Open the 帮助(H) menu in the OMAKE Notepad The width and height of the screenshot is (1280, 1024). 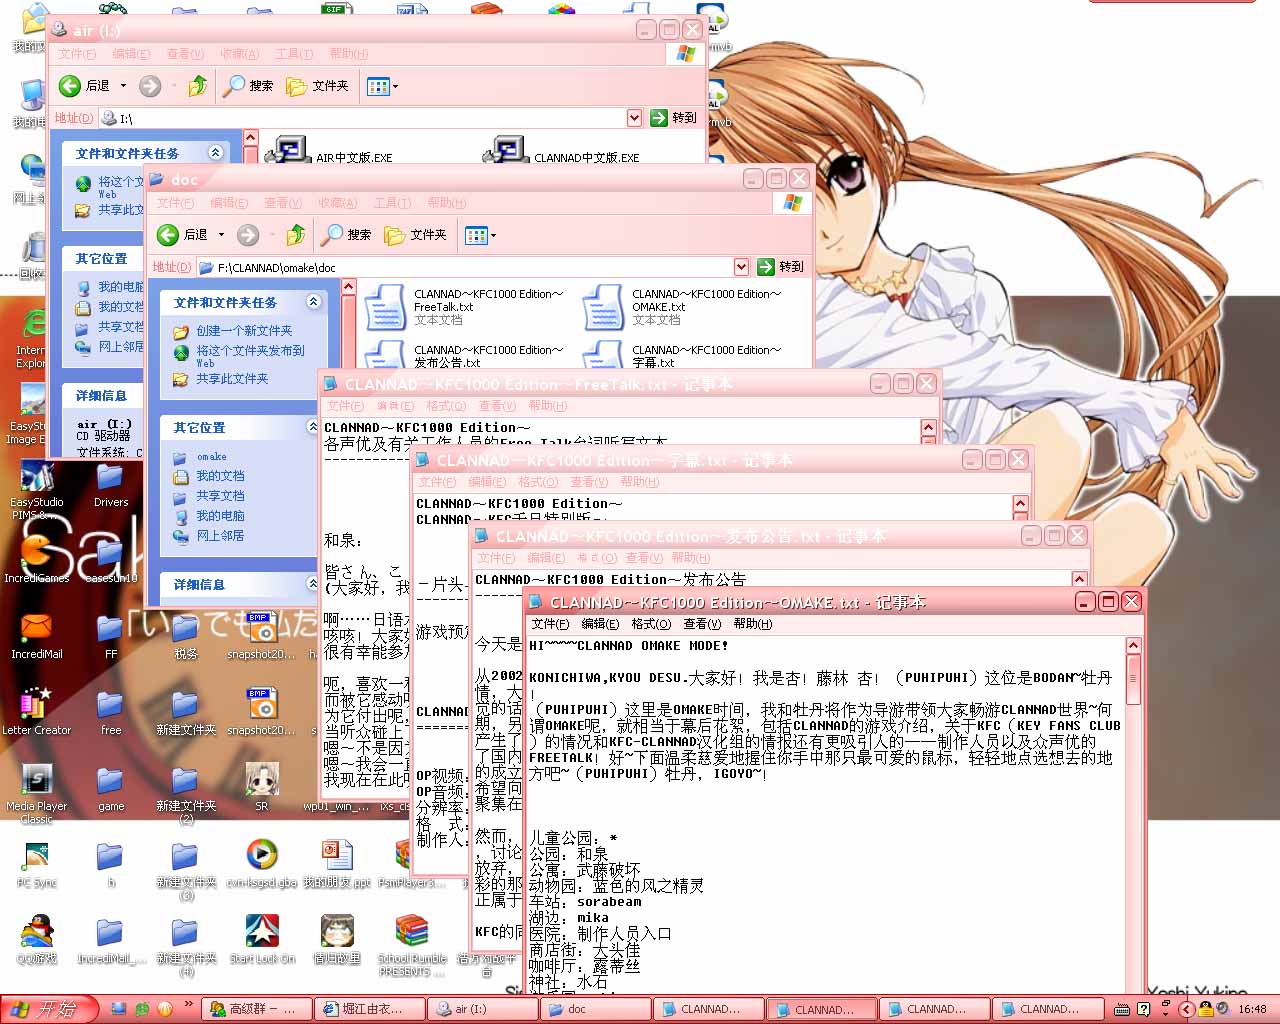coord(753,624)
